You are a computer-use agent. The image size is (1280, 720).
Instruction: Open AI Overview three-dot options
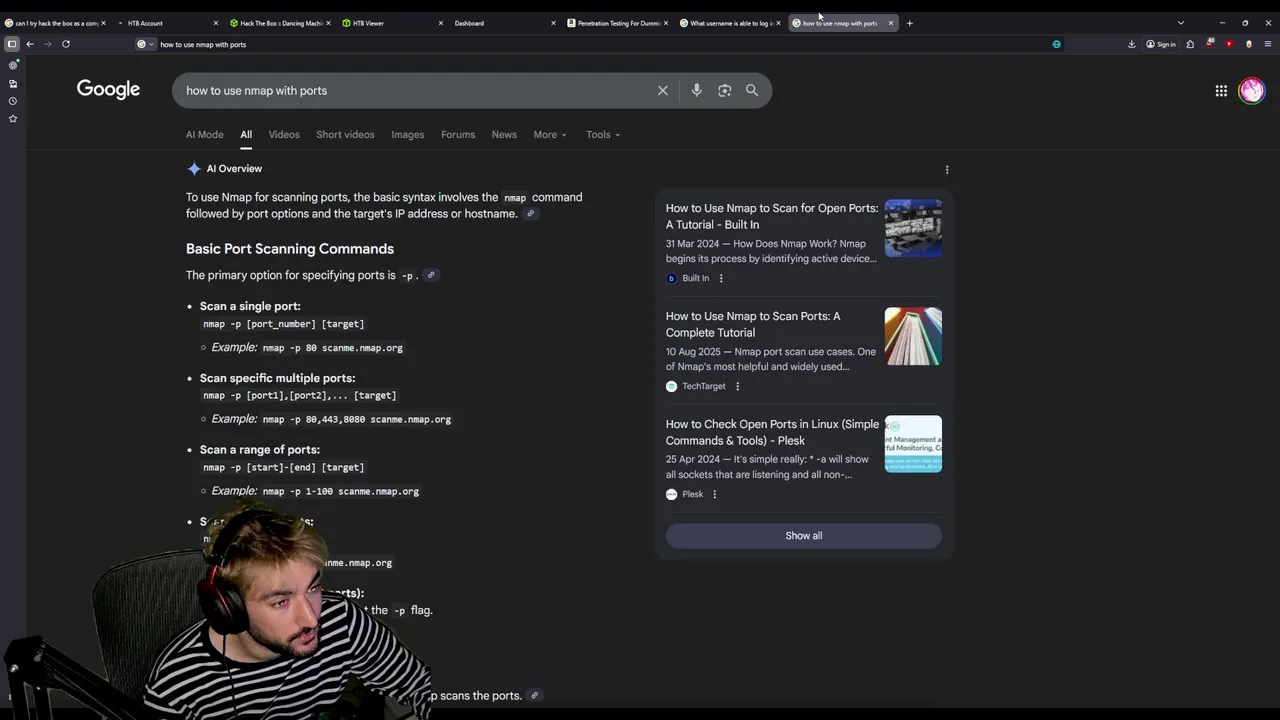point(947,169)
